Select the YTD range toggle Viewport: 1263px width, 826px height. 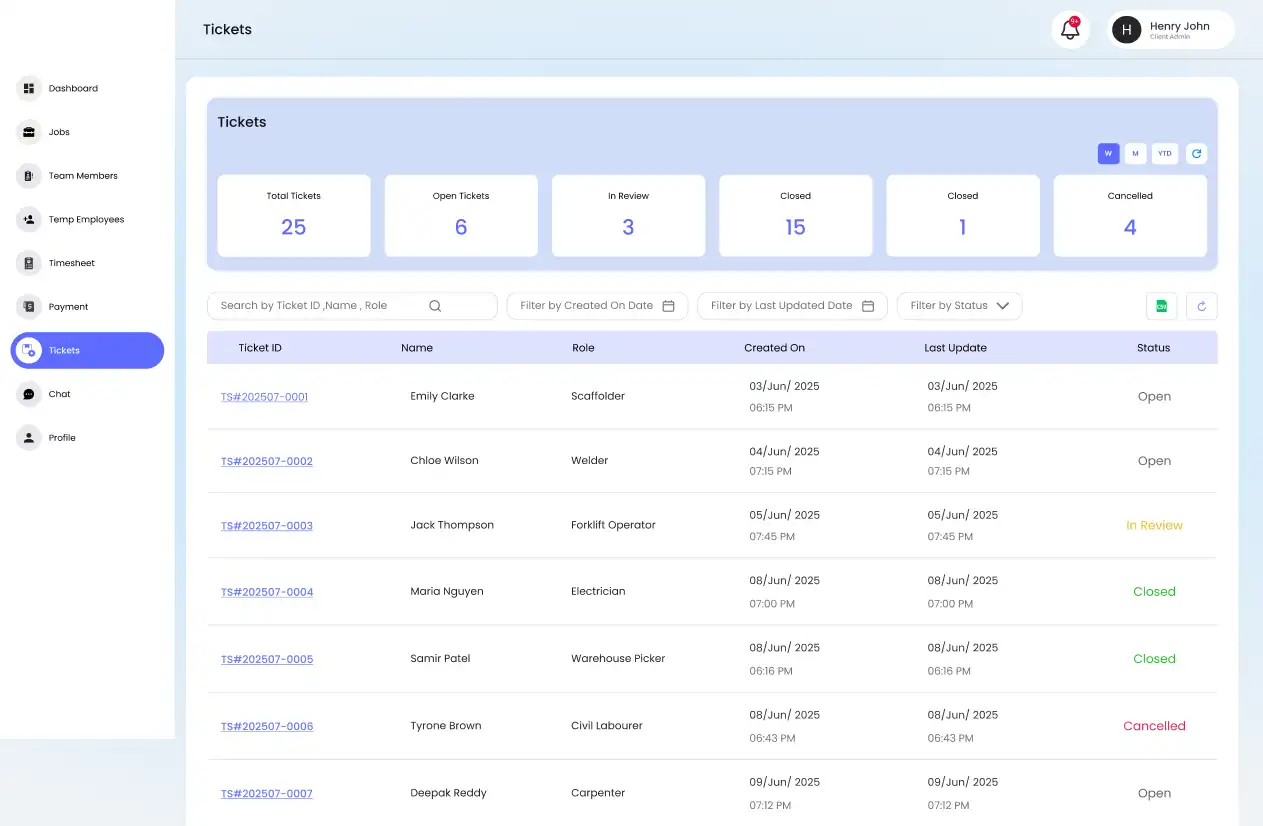1164,154
